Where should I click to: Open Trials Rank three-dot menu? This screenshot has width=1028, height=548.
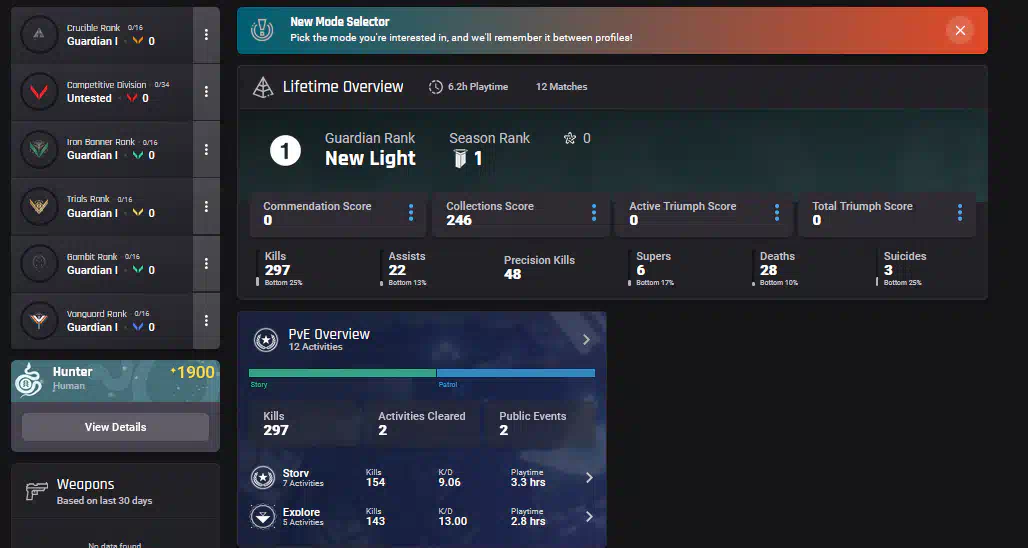point(207,206)
